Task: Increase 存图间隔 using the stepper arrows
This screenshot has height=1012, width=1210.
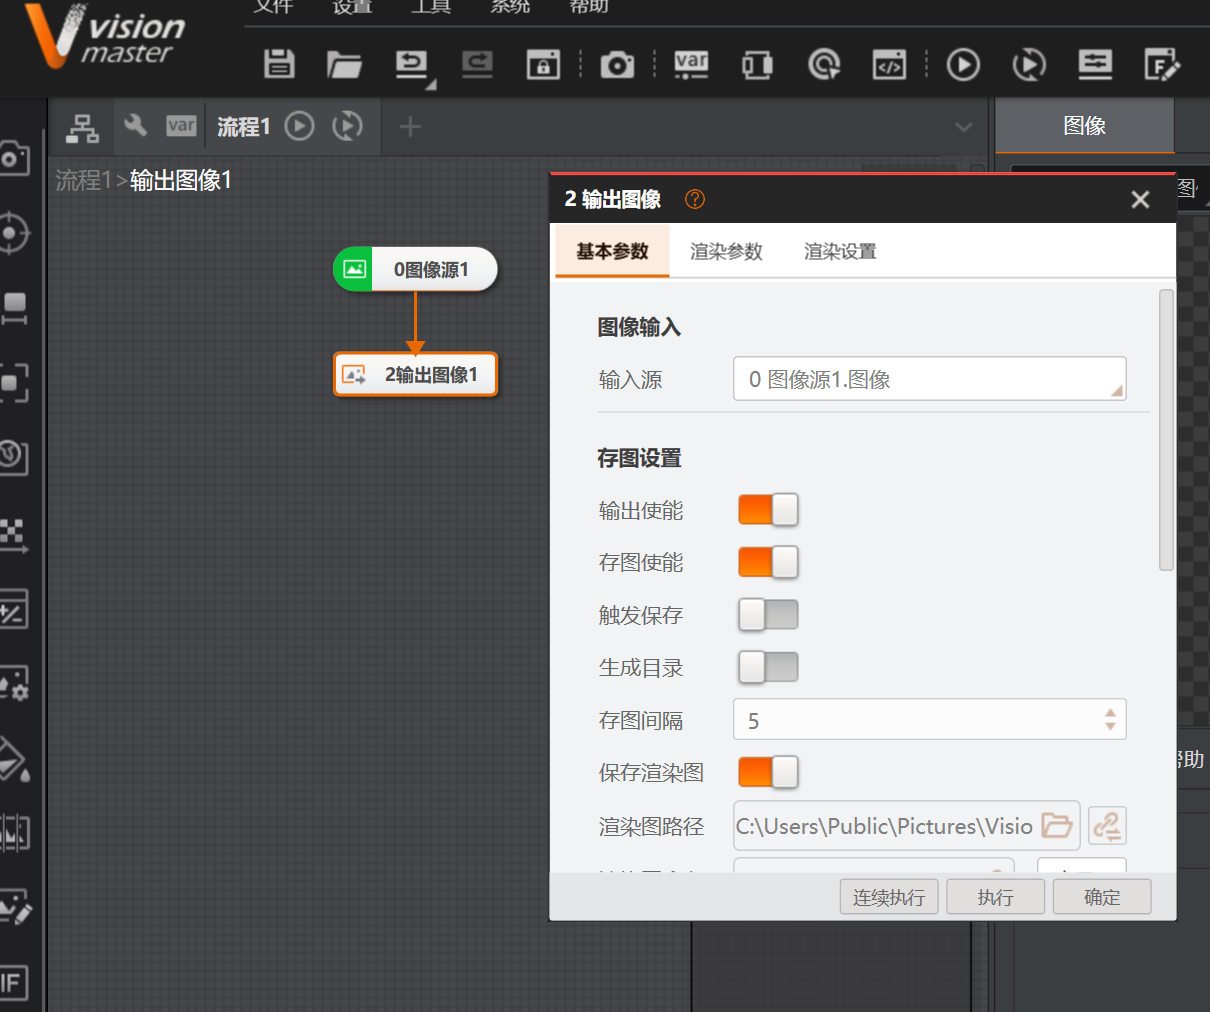Action: pyautogui.click(x=1109, y=713)
